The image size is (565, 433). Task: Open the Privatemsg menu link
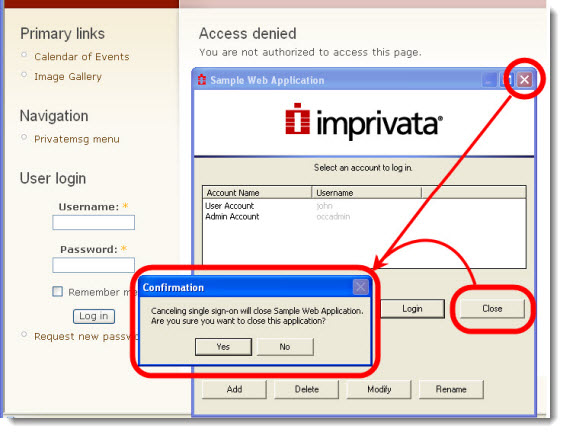pyautogui.click(x=77, y=139)
